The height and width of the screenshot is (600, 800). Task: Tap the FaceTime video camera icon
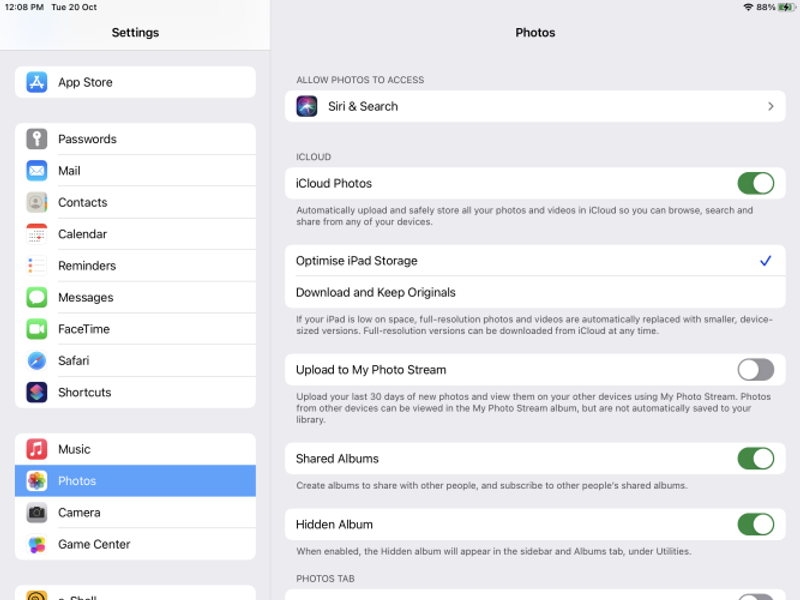click(37, 329)
